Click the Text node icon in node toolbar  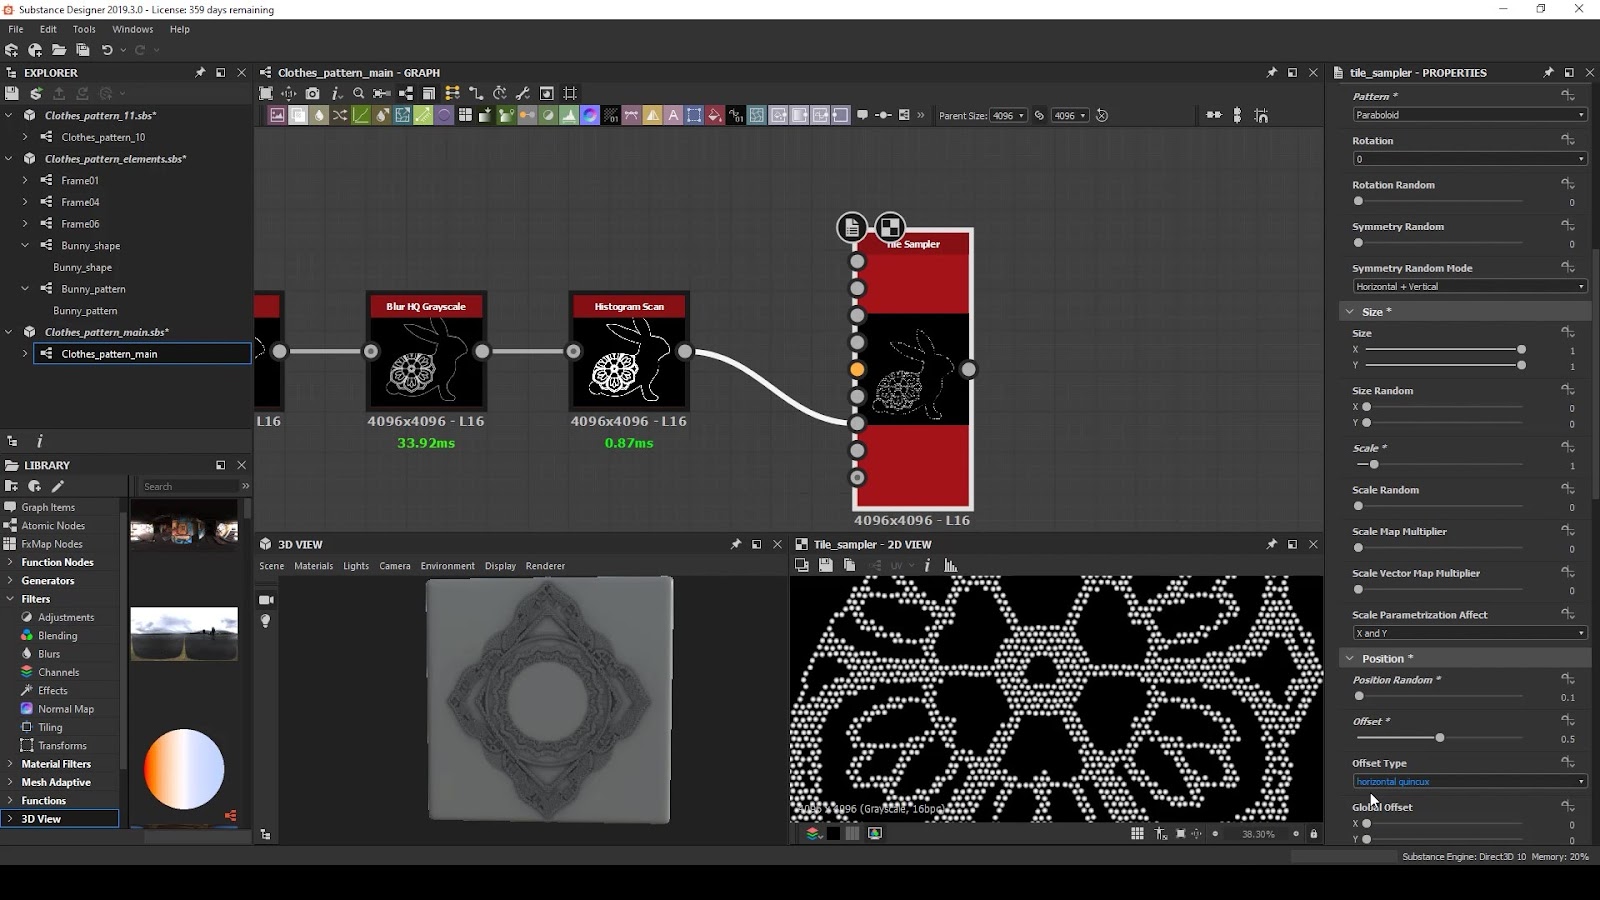tap(673, 116)
